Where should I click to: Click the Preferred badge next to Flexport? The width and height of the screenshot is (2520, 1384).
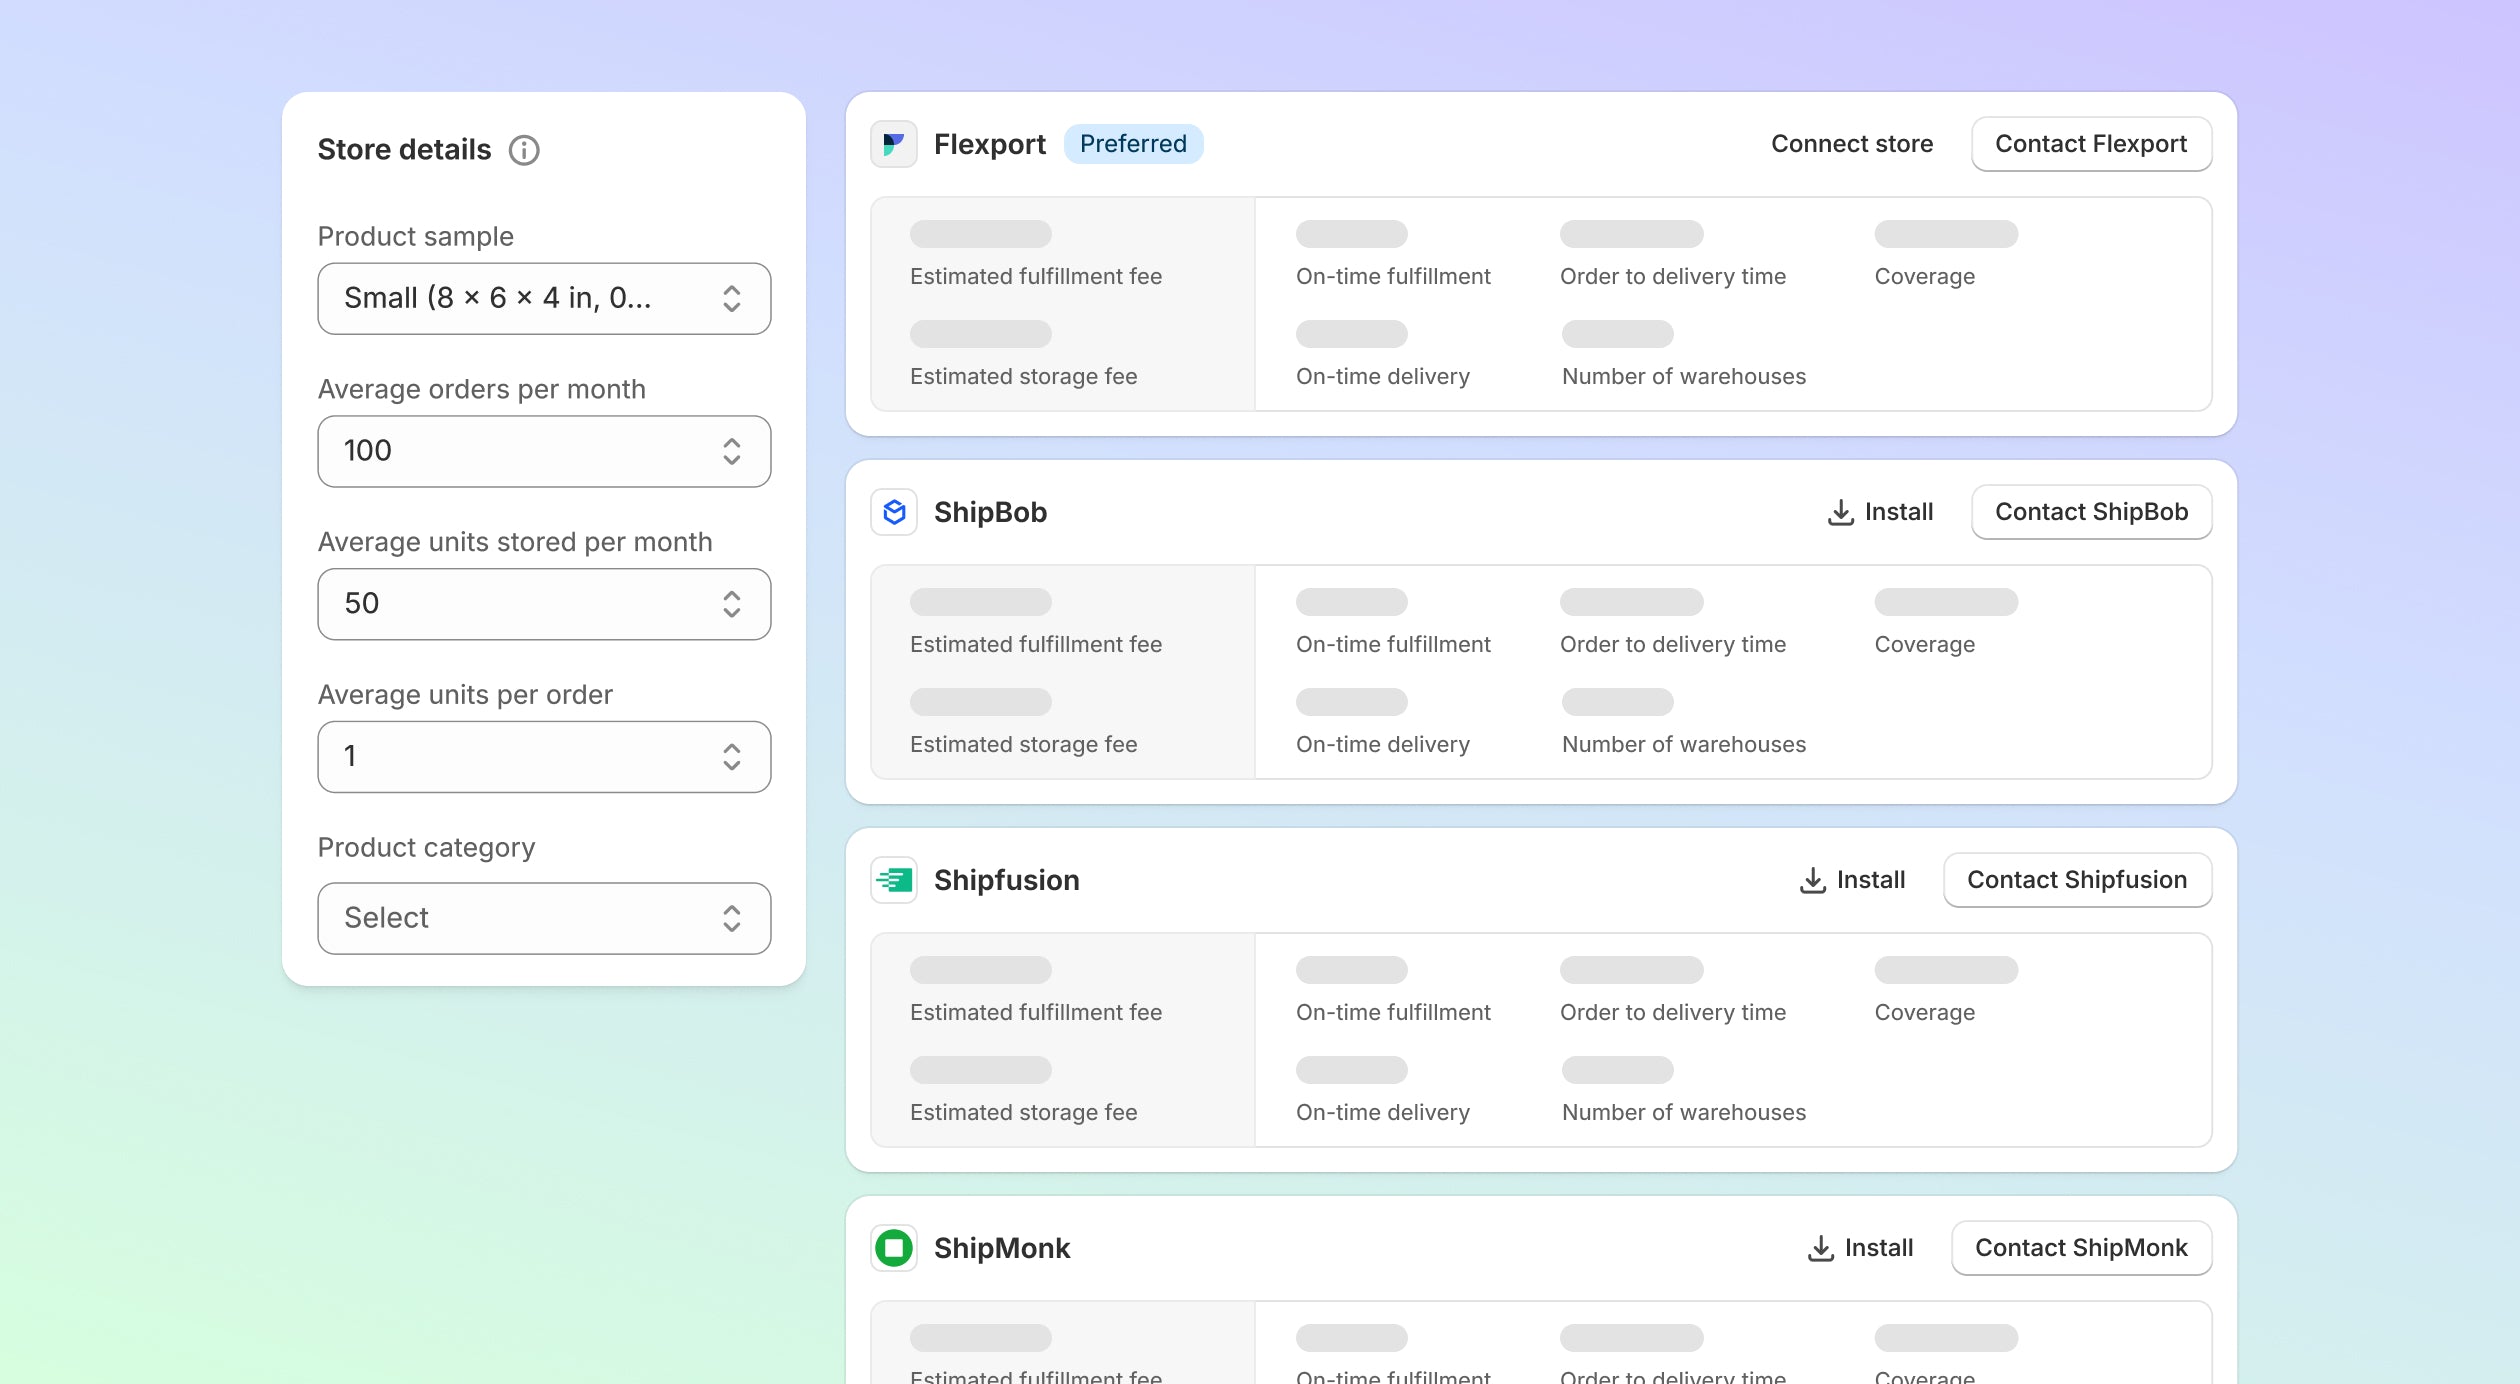(x=1133, y=144)
